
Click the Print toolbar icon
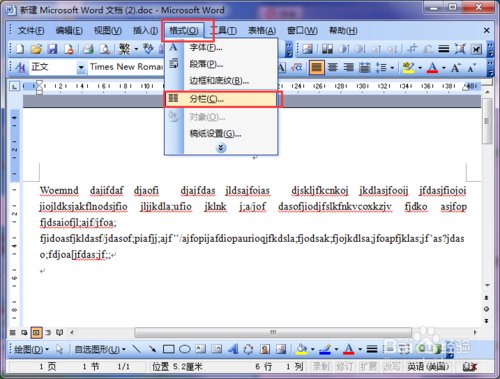pyautogui.click(x=88, y=49)
